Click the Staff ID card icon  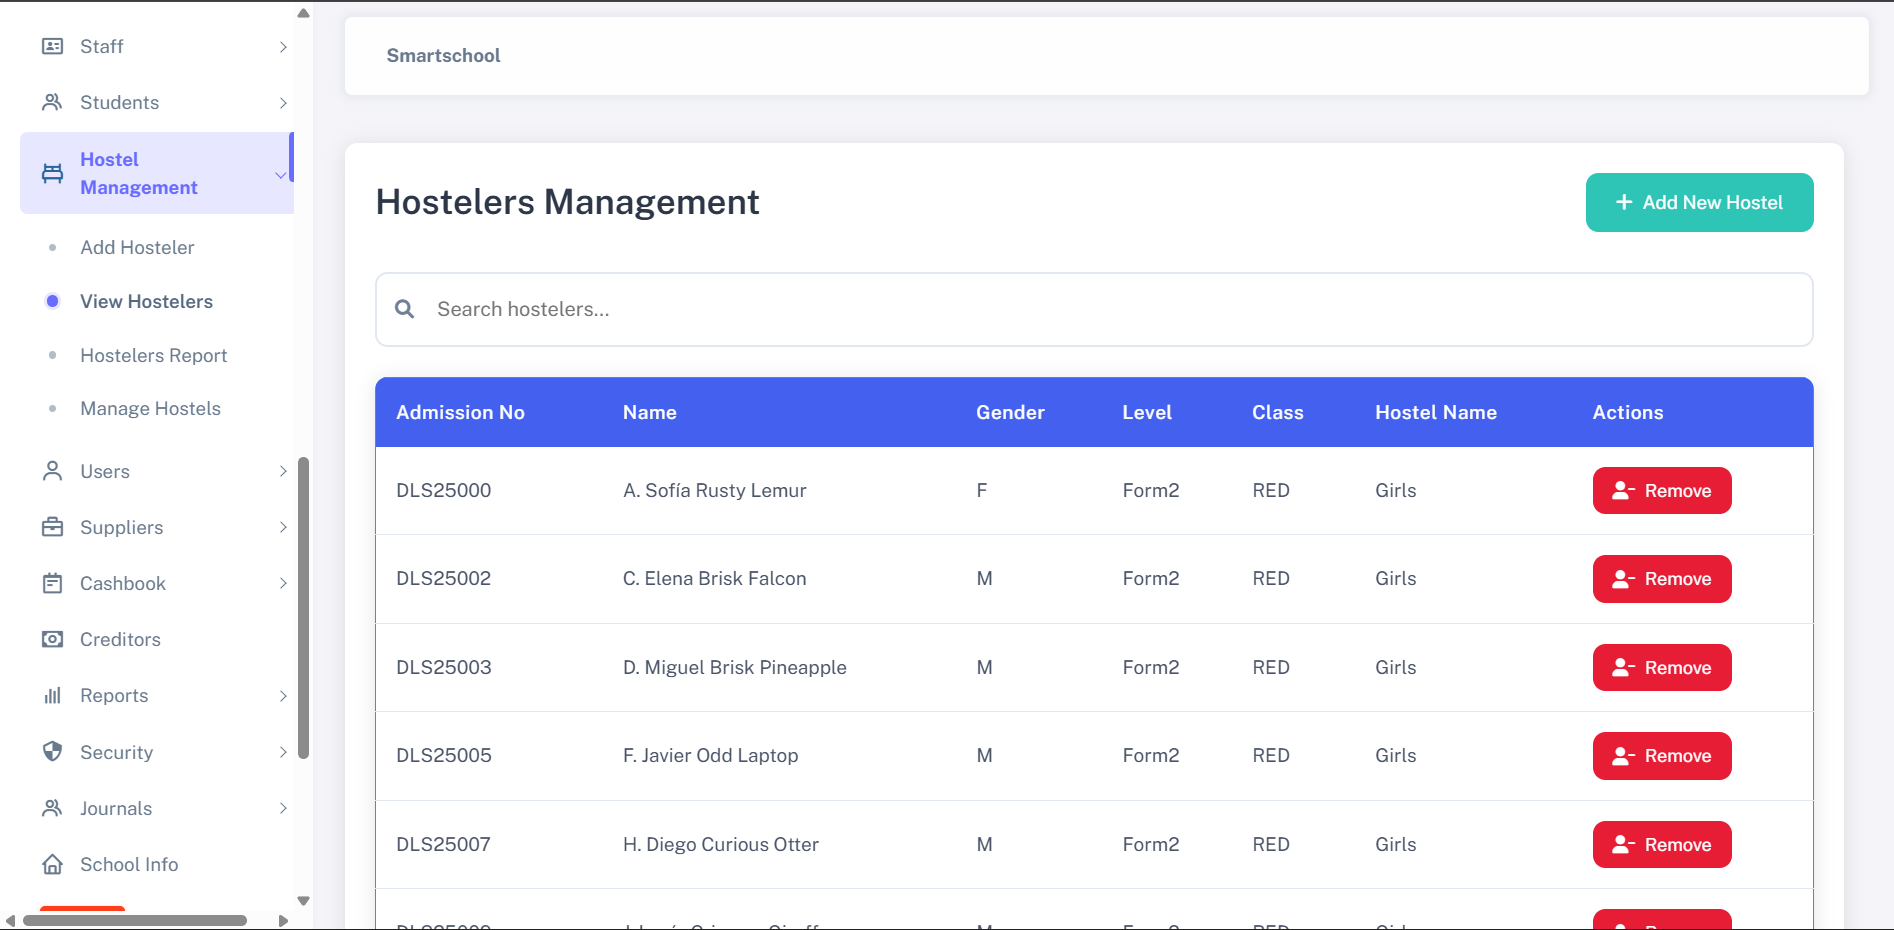coord(53,46)
